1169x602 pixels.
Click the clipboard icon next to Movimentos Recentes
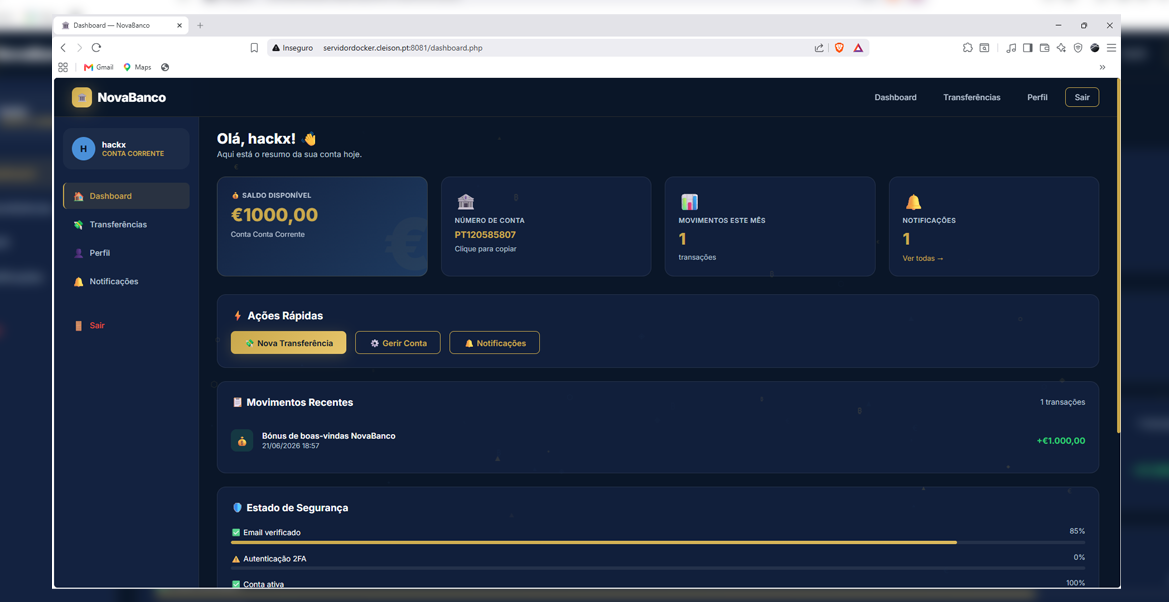click(237, 402)
